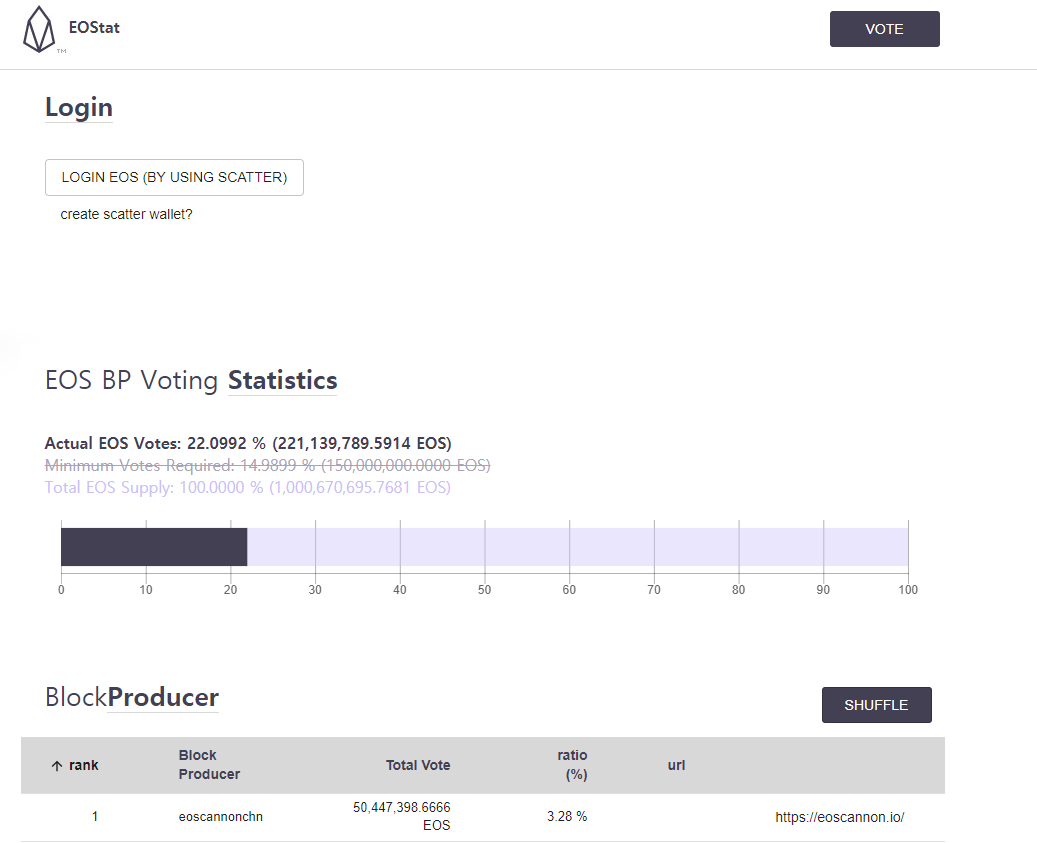Toggle the Actual EOS Votes legend entry
The height and width of the screenshot is (843, 1037).
pos(248,443)
